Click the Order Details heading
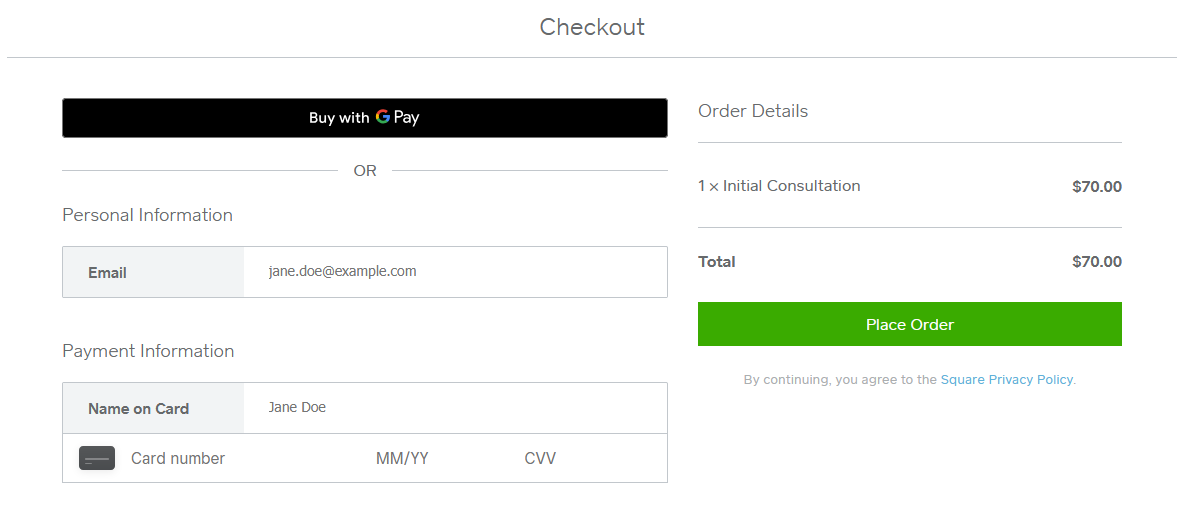Image resolution: width=1196 pixels, height=529 pixels. tap(753, 111)
